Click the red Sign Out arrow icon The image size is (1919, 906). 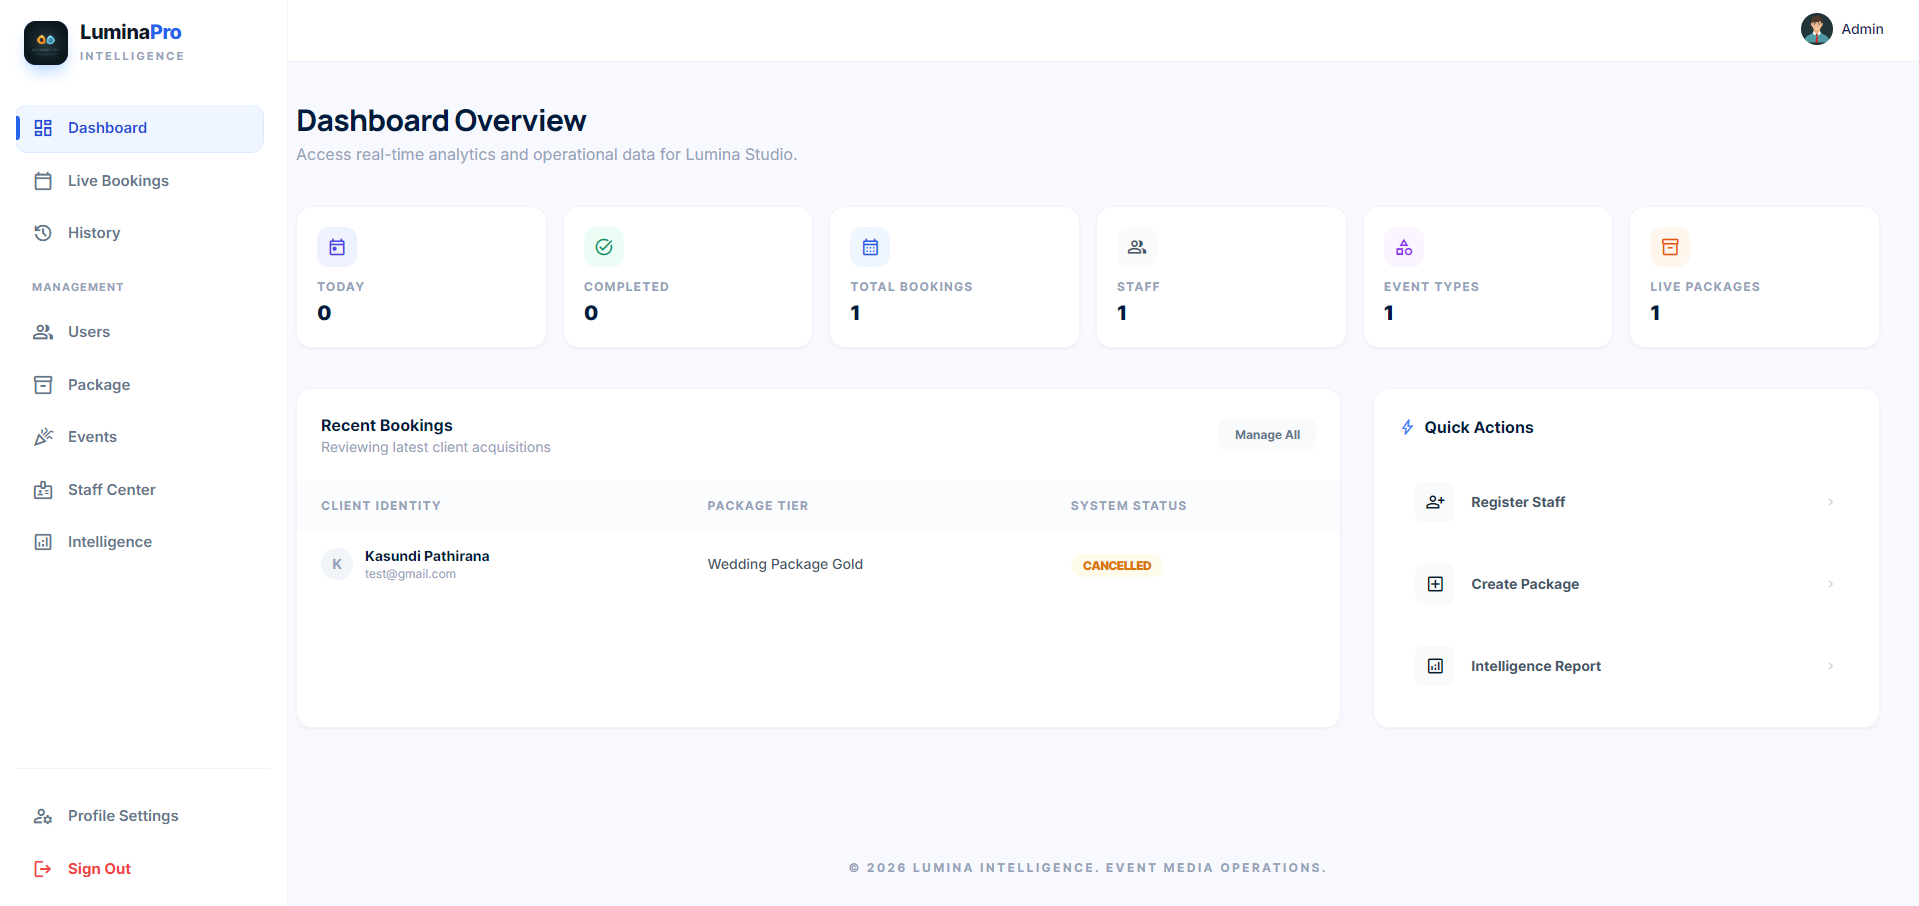click(43, 869)
